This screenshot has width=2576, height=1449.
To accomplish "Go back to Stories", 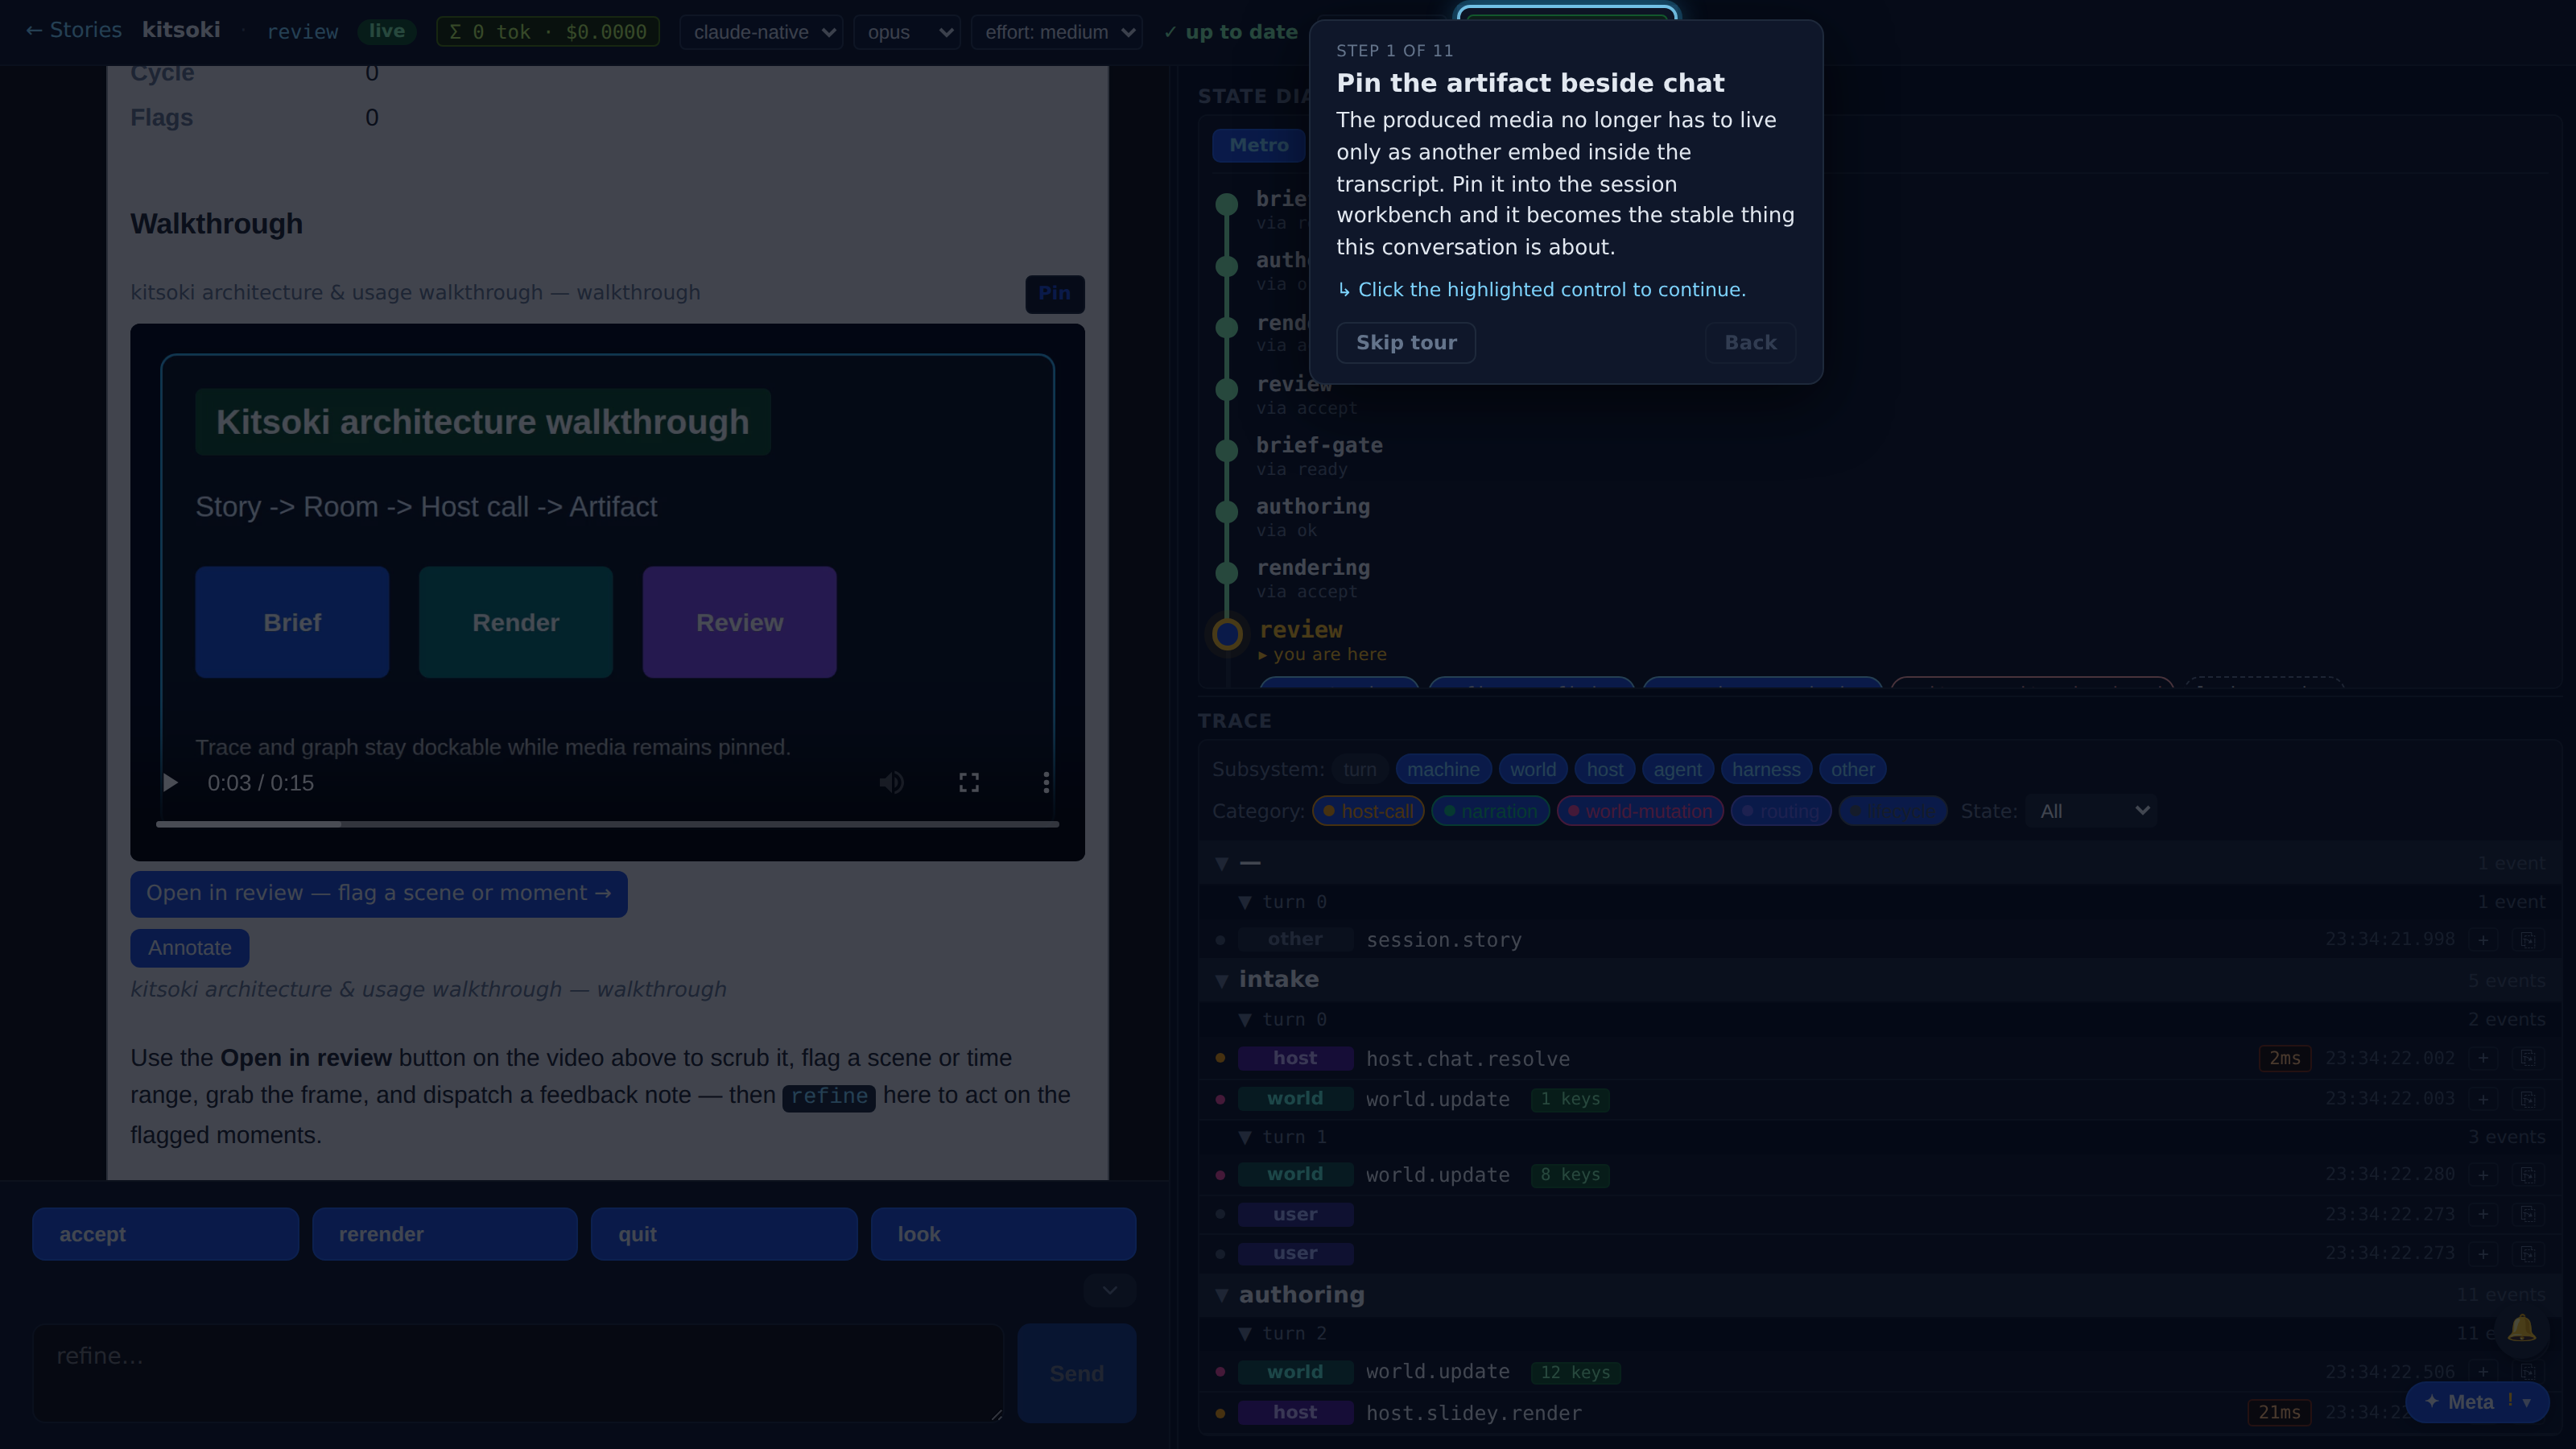I will tap(73, 30).
